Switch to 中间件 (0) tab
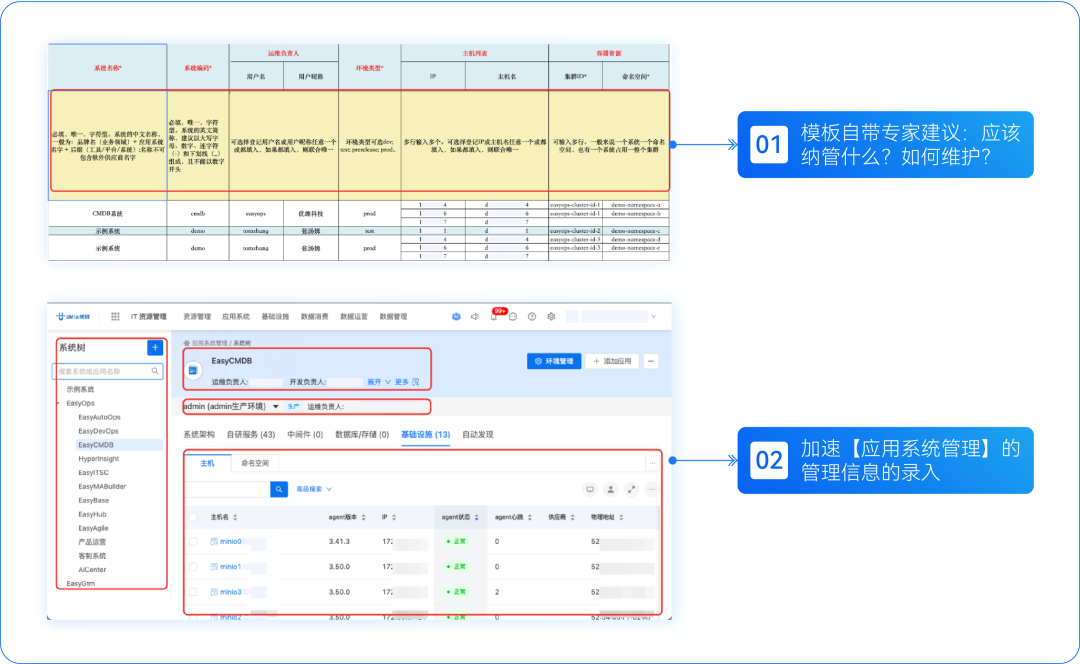The width and height of the screenshot is (1080, 664). click(x=305, y=435)
